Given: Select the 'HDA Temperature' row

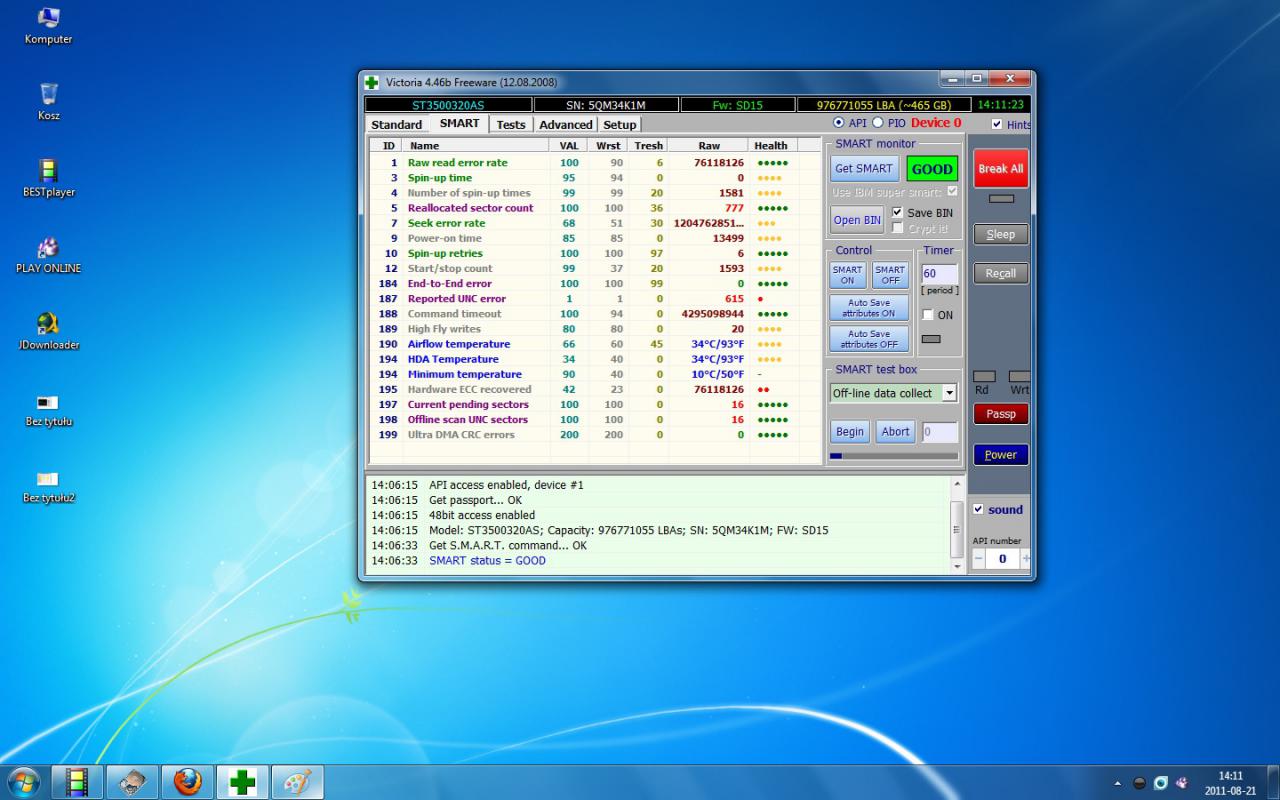Looking at the screenshot, I should (595, 359).
